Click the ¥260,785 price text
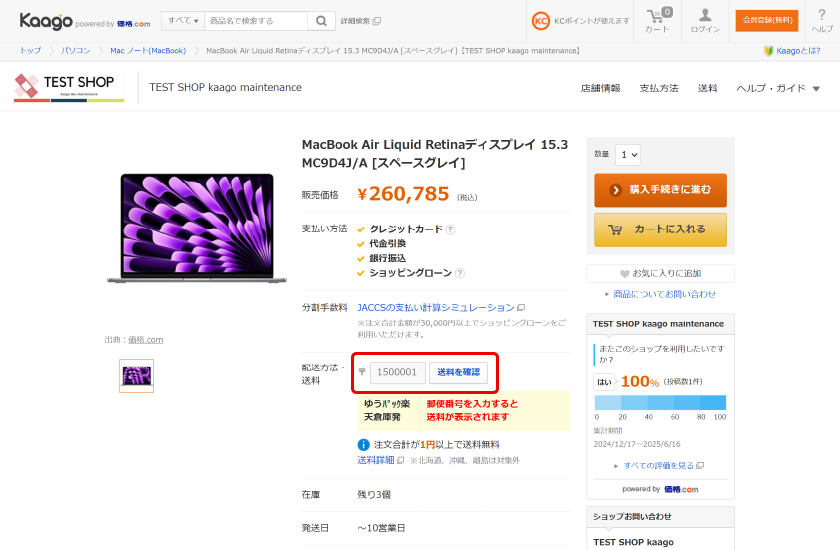The image size is (840, 550). pos(403,194)
